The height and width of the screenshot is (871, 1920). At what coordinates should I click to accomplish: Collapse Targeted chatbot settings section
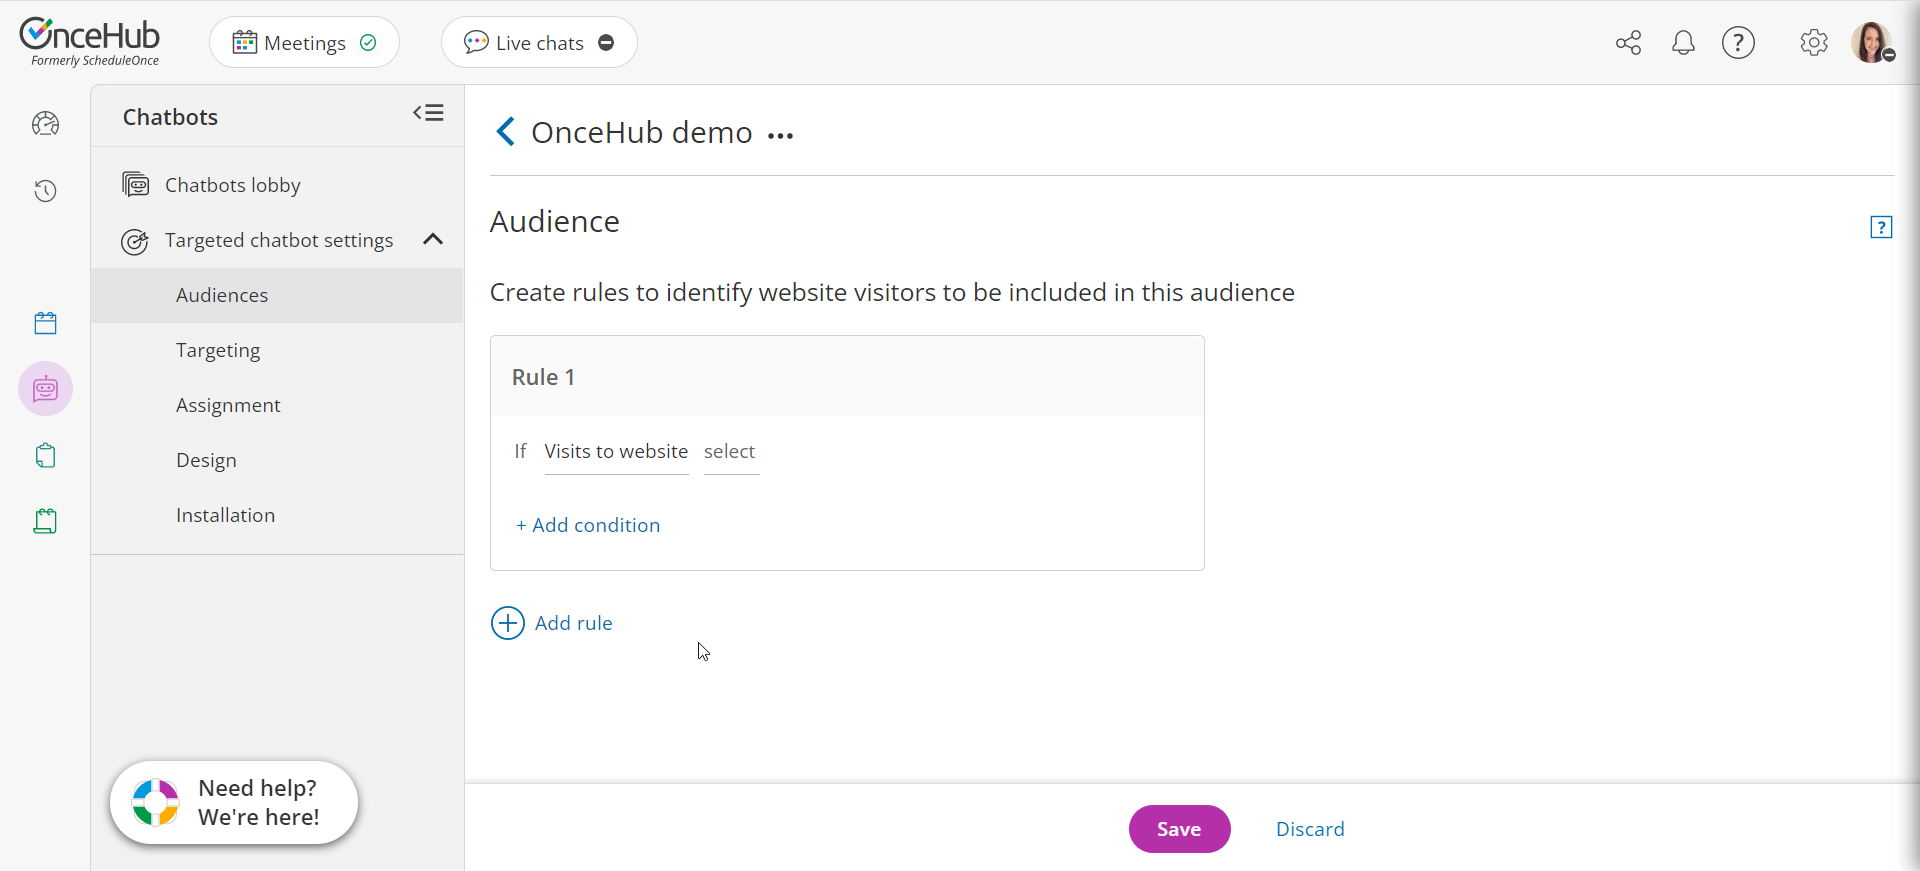433,239
